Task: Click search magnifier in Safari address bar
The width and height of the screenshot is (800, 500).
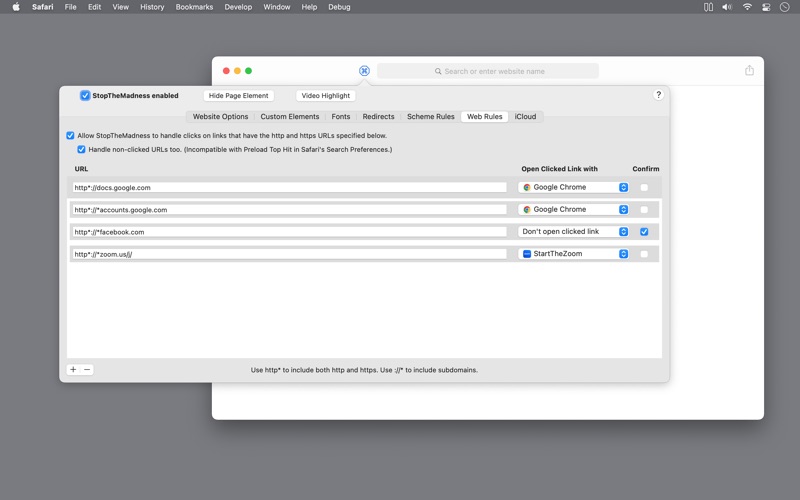Action: pos(438,71)
